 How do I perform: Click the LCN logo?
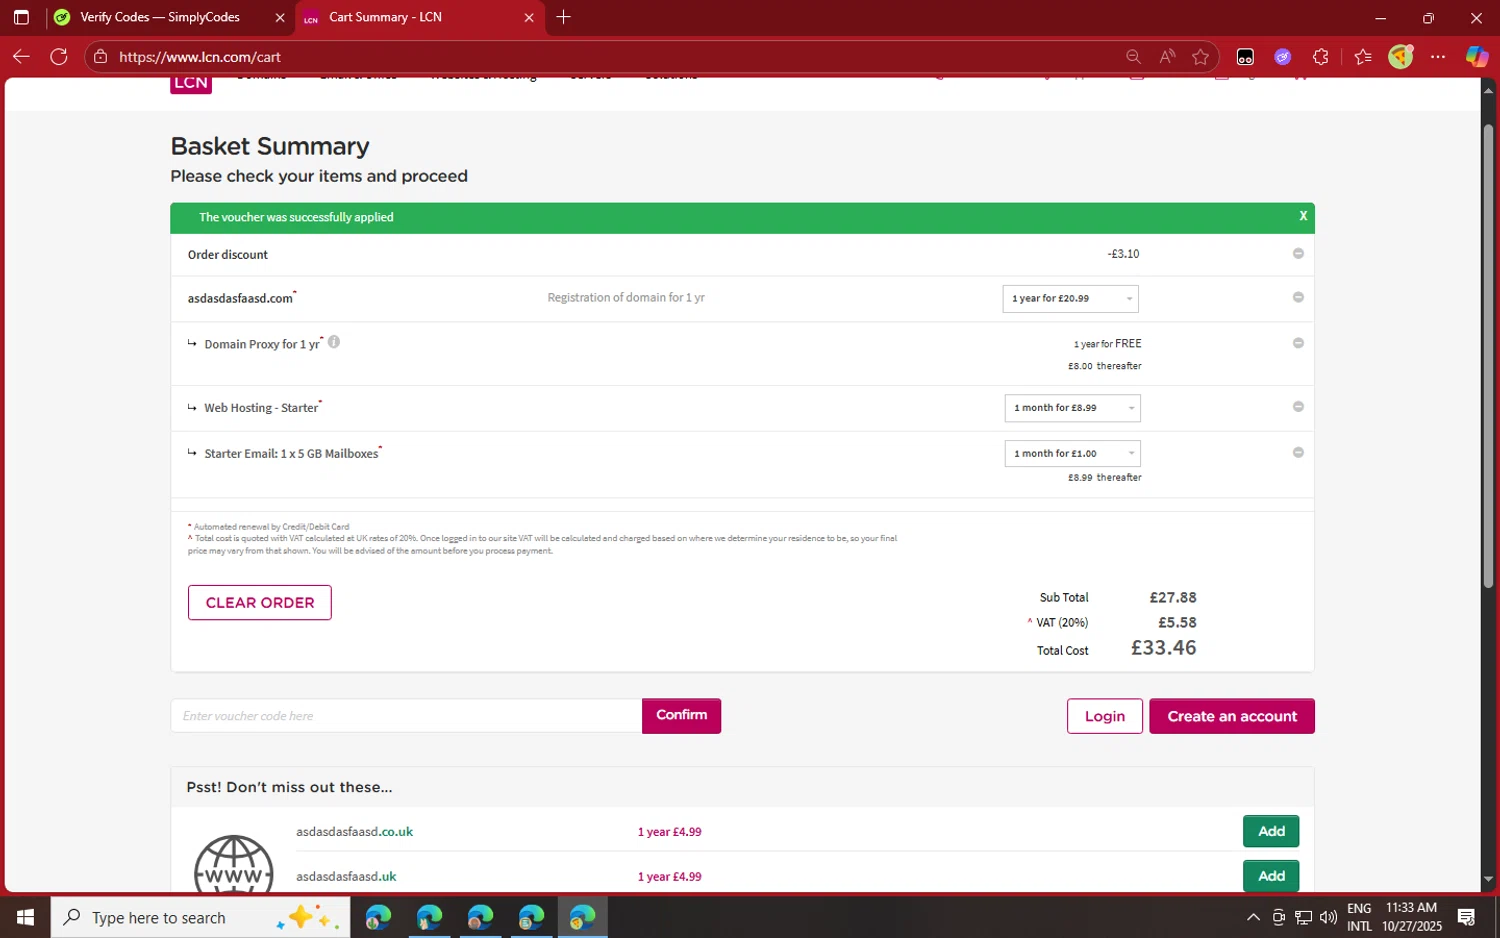click(191, 84)
